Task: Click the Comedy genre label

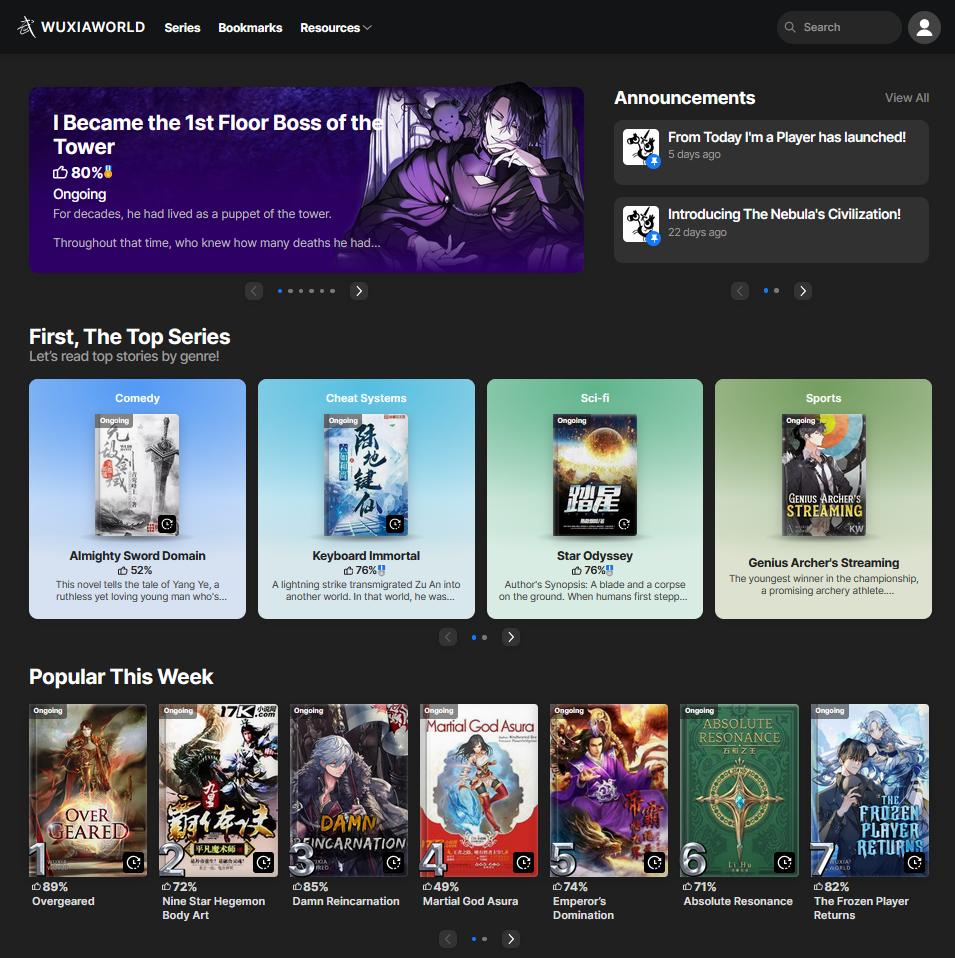Action: click(x=137, y=398)
